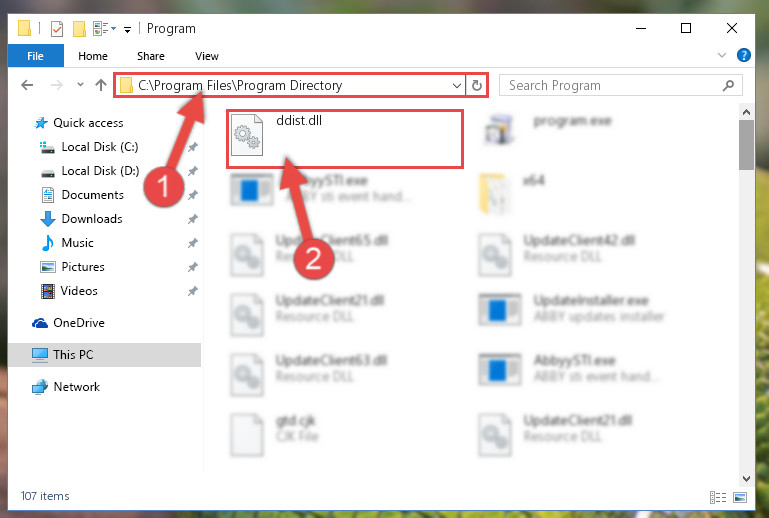This screenshot has width=769, height=518.
Task: Click the New Folder quick access icon
Action: 79,29
